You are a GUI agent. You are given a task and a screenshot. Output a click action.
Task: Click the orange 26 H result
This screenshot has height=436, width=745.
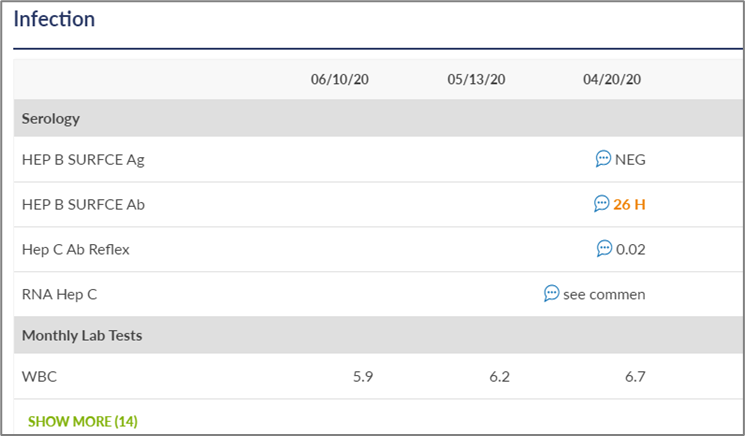coord(629,204)
